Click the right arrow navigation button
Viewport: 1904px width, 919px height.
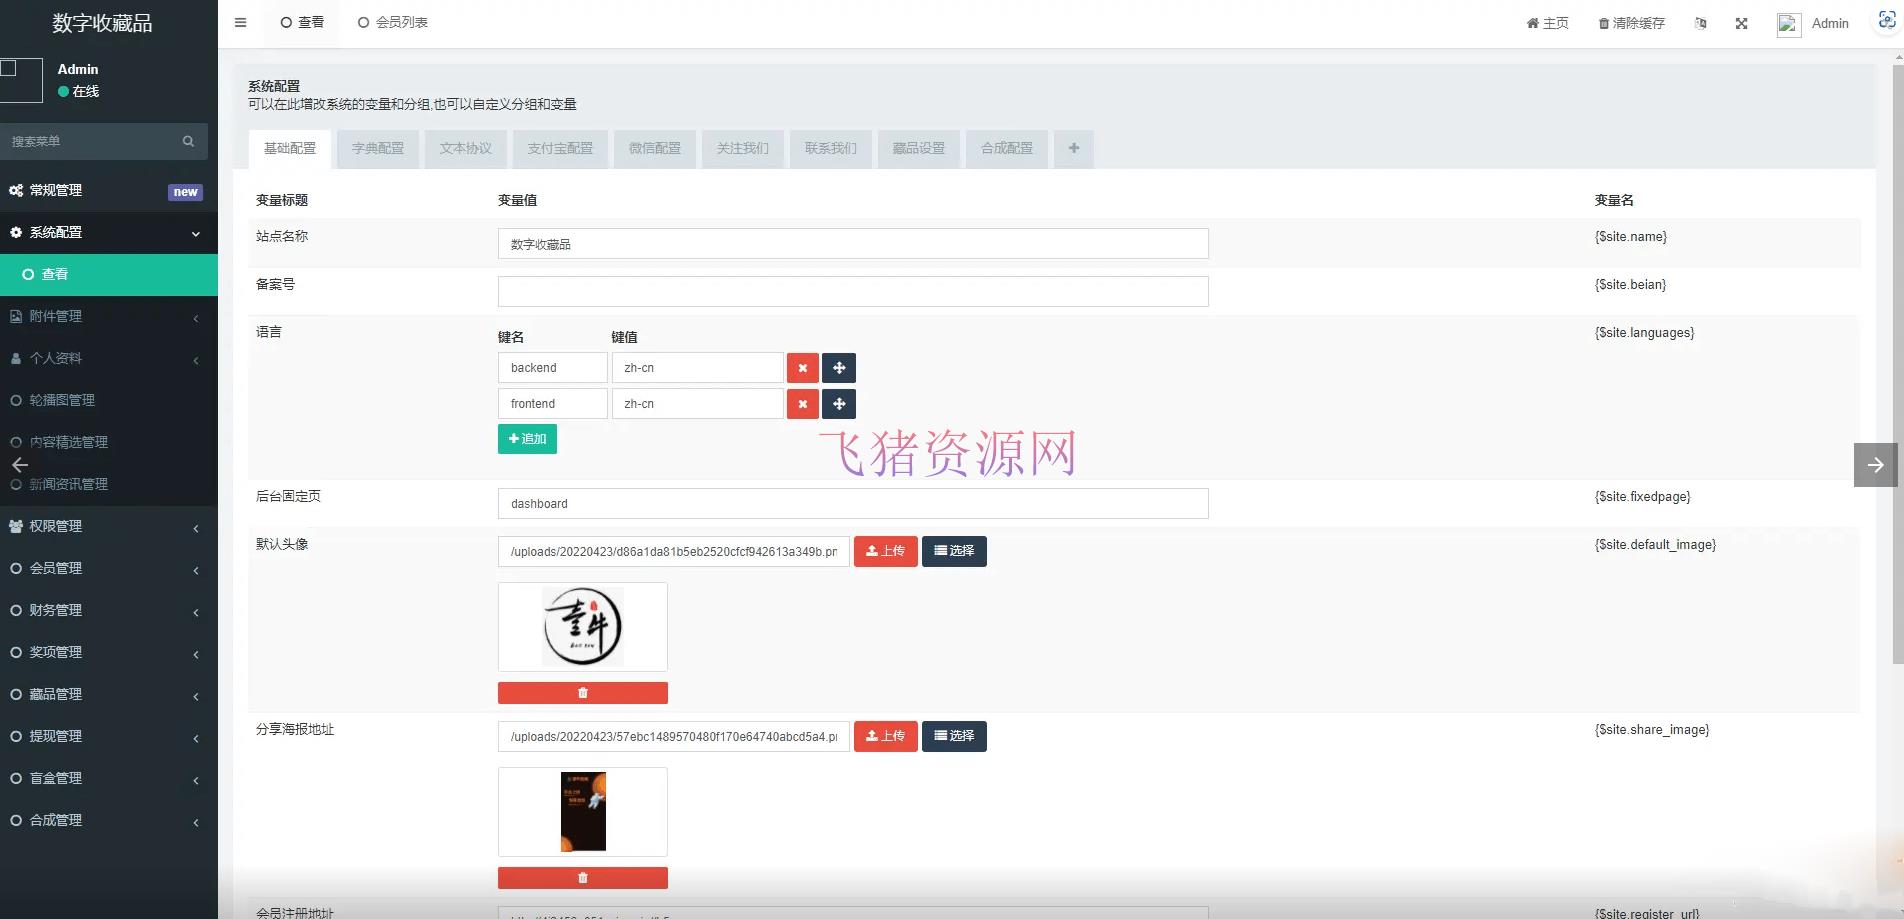coord(1875,465)
